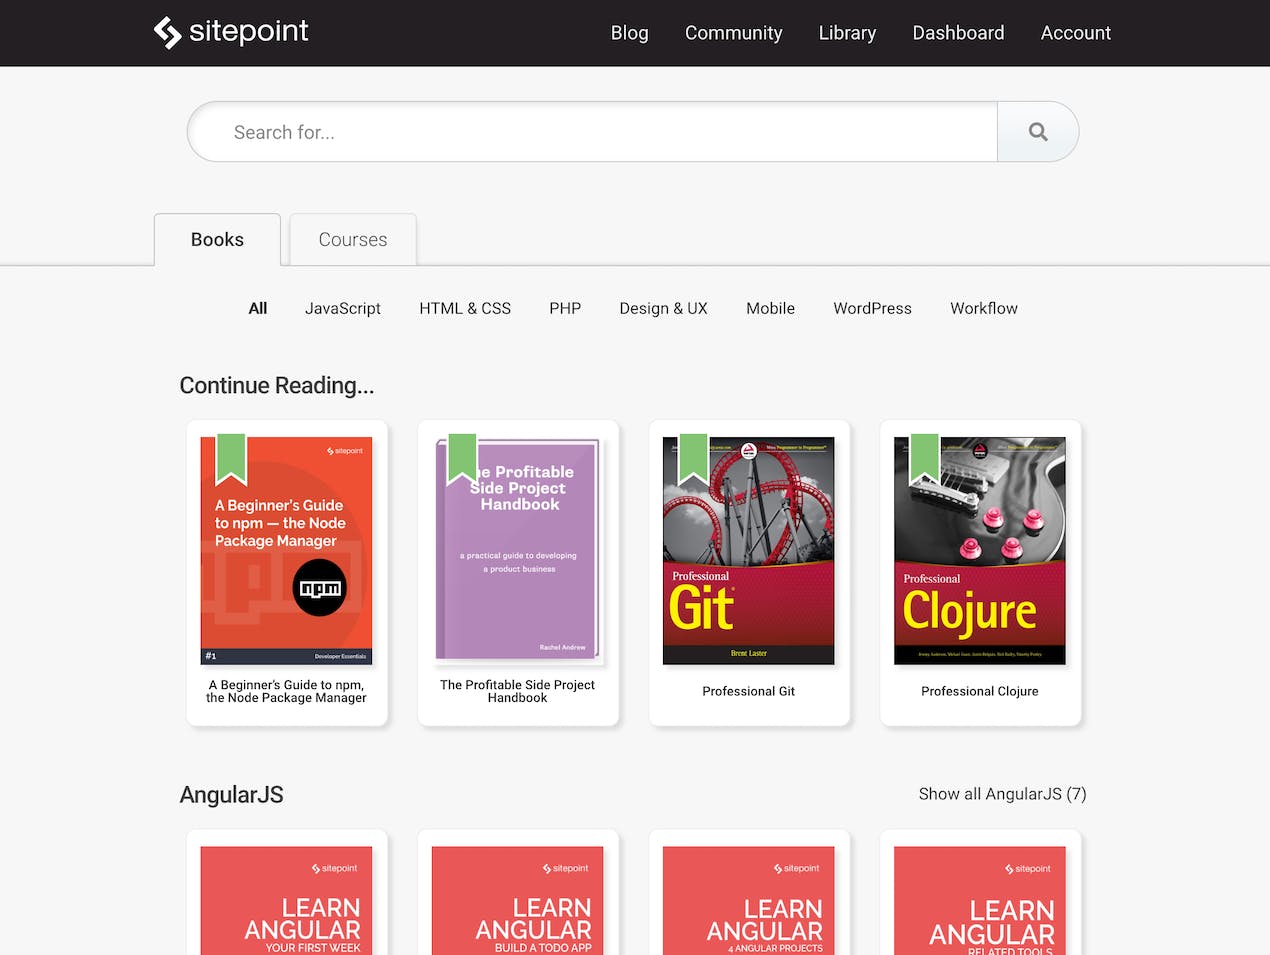
Task: Select the All category filter
Action: tap(258, 308)
